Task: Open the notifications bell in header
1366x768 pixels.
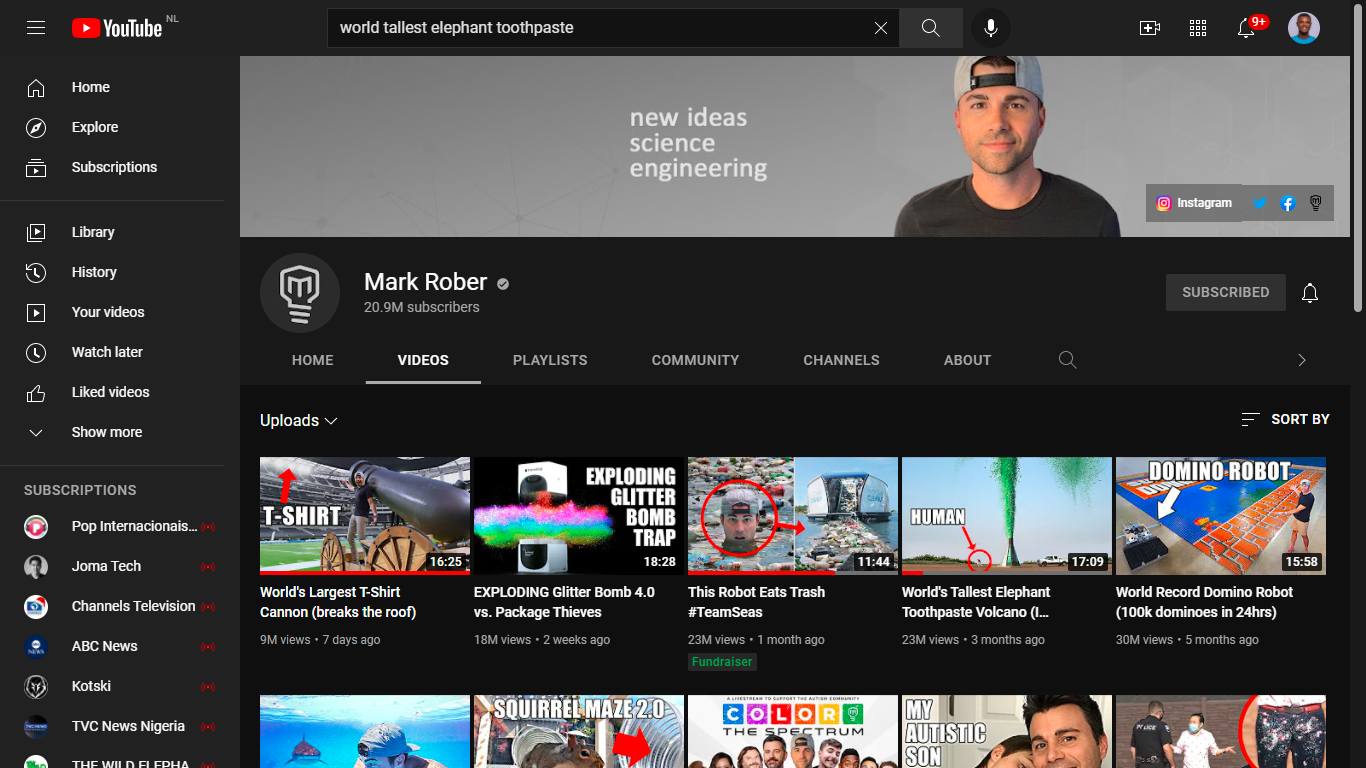Action: [x=1246, y=28]
